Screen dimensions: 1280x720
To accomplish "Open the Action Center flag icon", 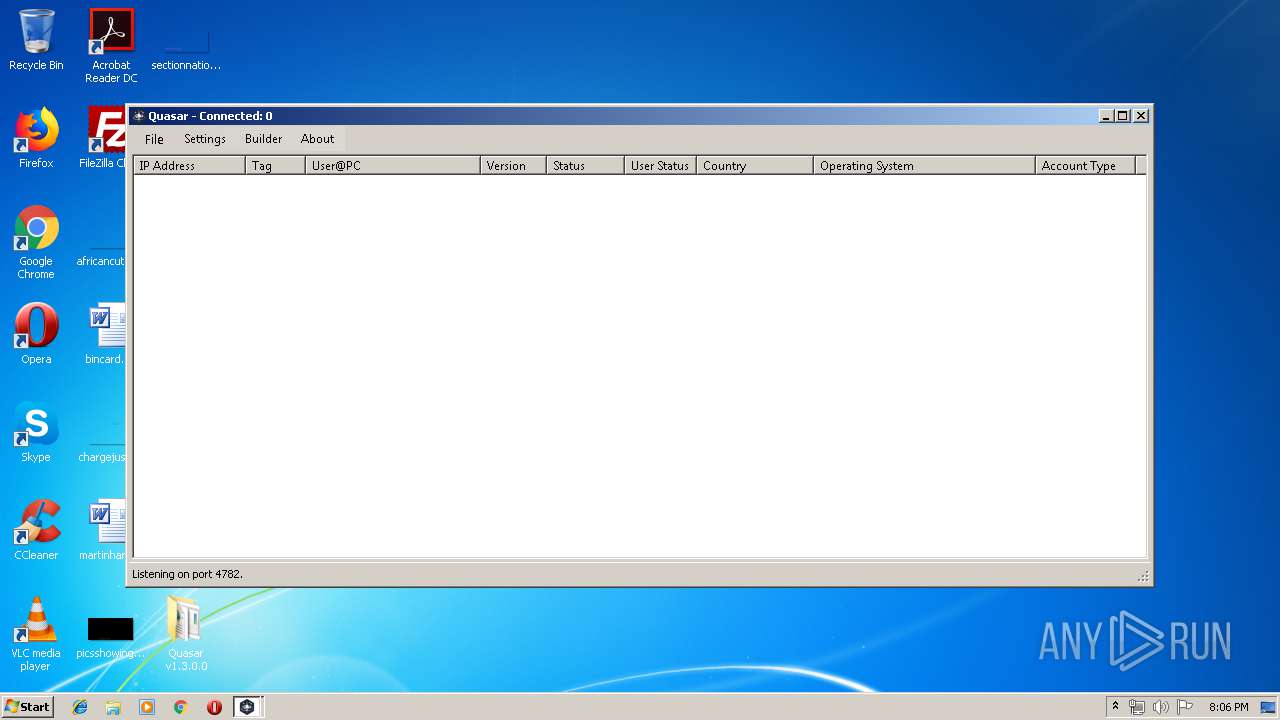I will click(x=1185, y=707).
